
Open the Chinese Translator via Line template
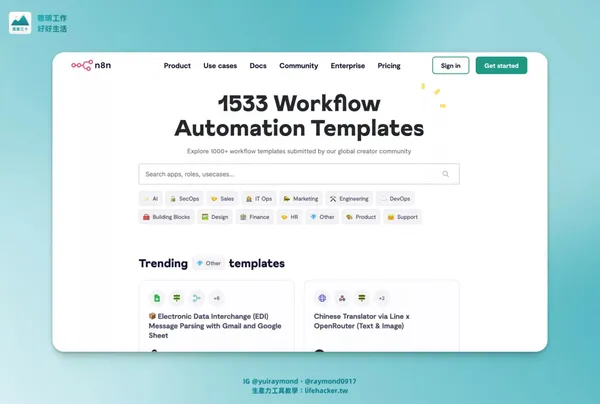tap(362, 321)
